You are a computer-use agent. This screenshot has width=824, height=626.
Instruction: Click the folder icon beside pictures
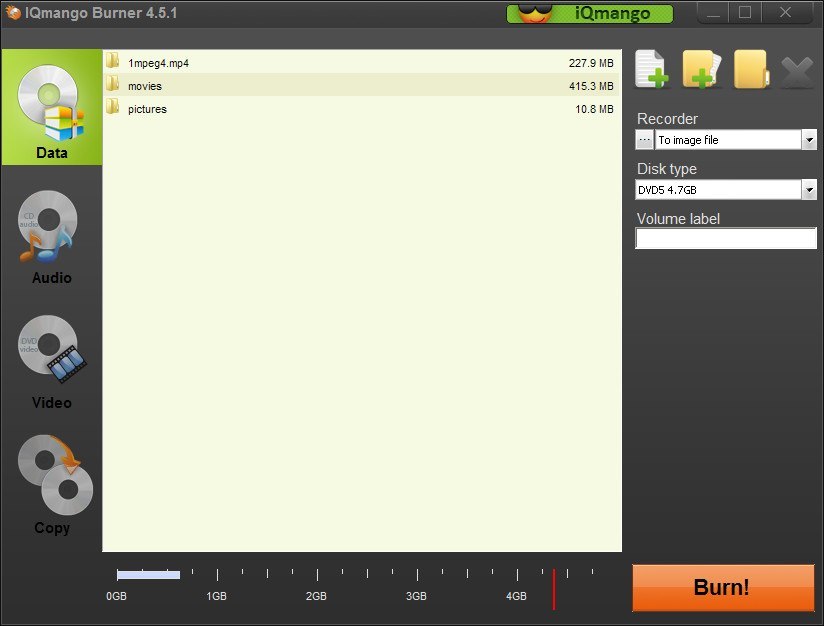tap(112, 107)
